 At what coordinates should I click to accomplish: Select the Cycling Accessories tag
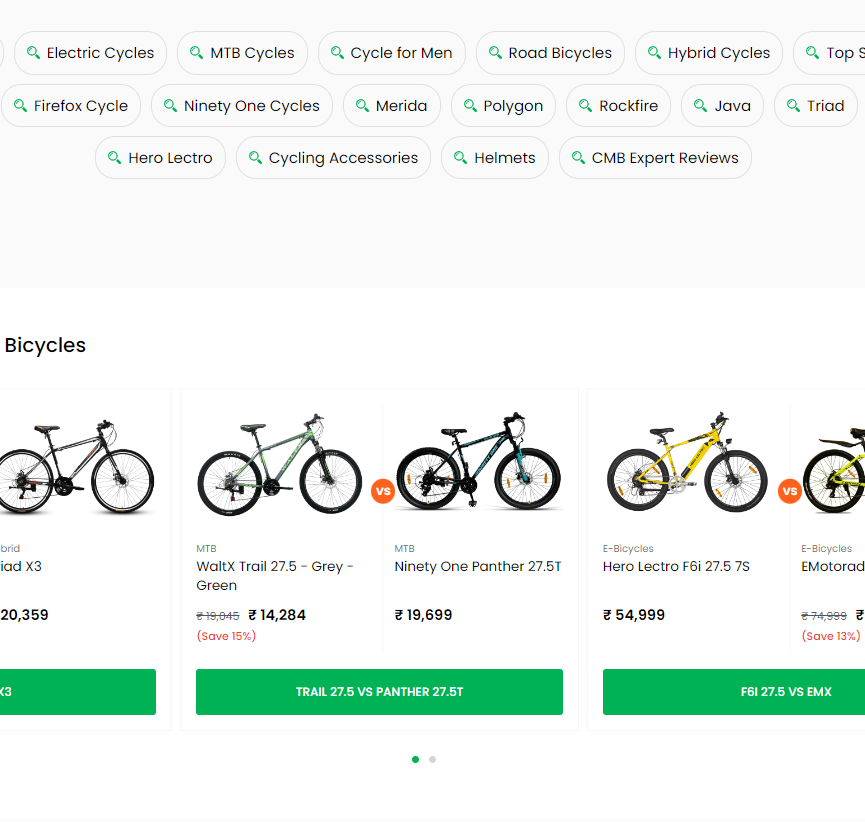333,158
